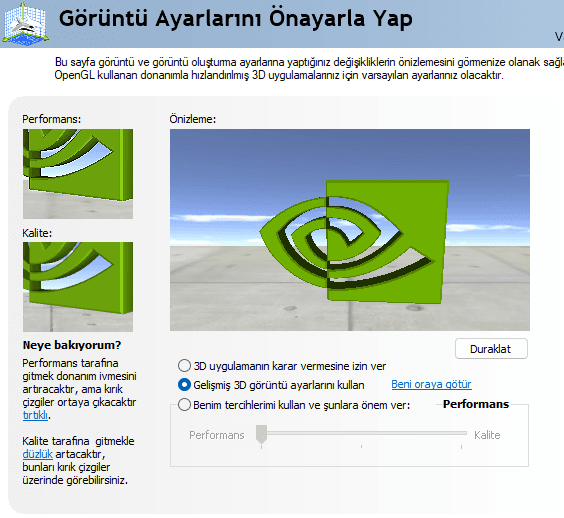
Task: Open the 'Beni oraya götür' link
Action: point(431,385)
